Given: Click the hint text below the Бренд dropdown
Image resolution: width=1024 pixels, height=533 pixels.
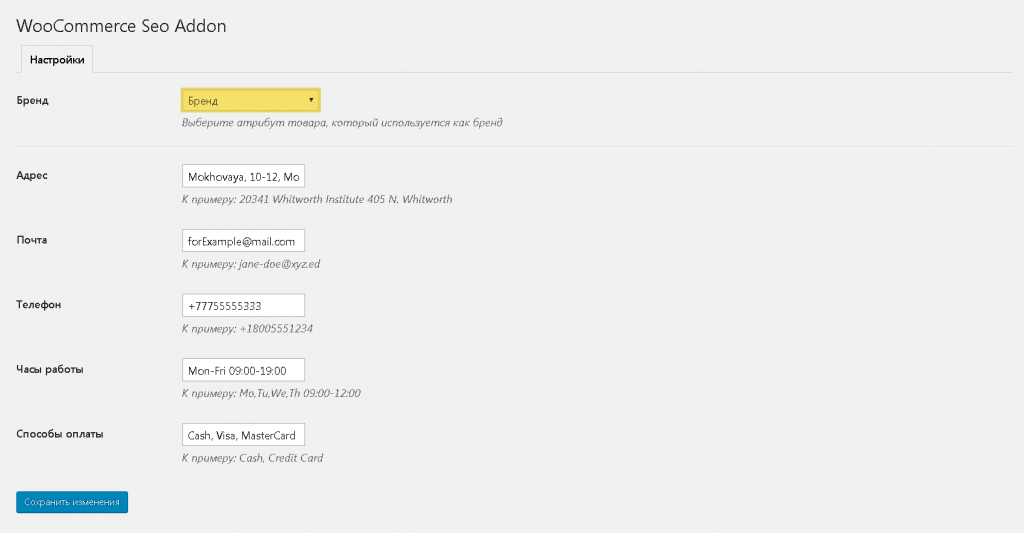Looking at the screenshot, I should tap(342, 123).
